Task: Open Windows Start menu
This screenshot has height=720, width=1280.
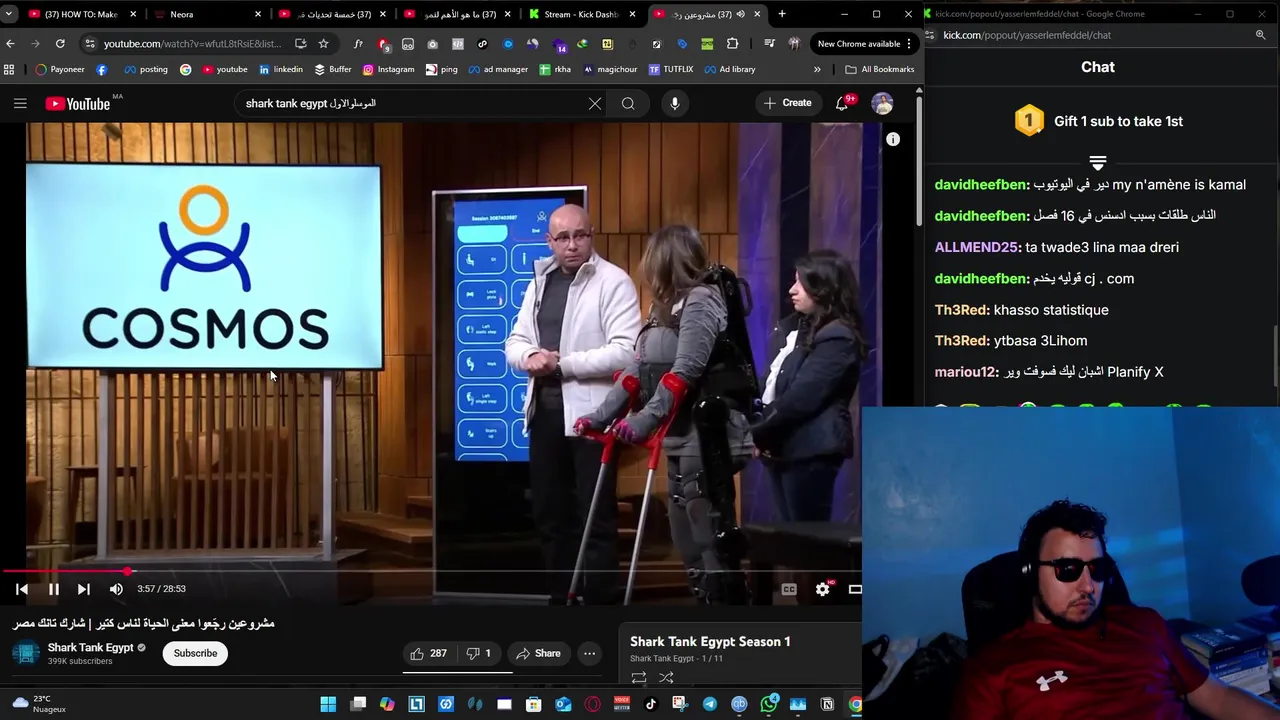Action: [328, 704]
